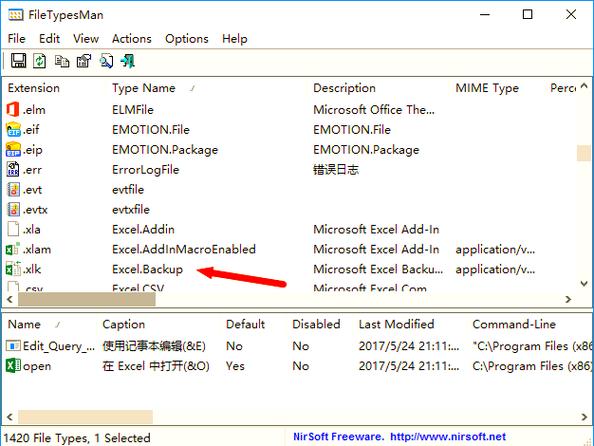The image size is (594, 446).
Task: Click the Find magnifier toolbar icon
Action: click(x=106, y=61)
